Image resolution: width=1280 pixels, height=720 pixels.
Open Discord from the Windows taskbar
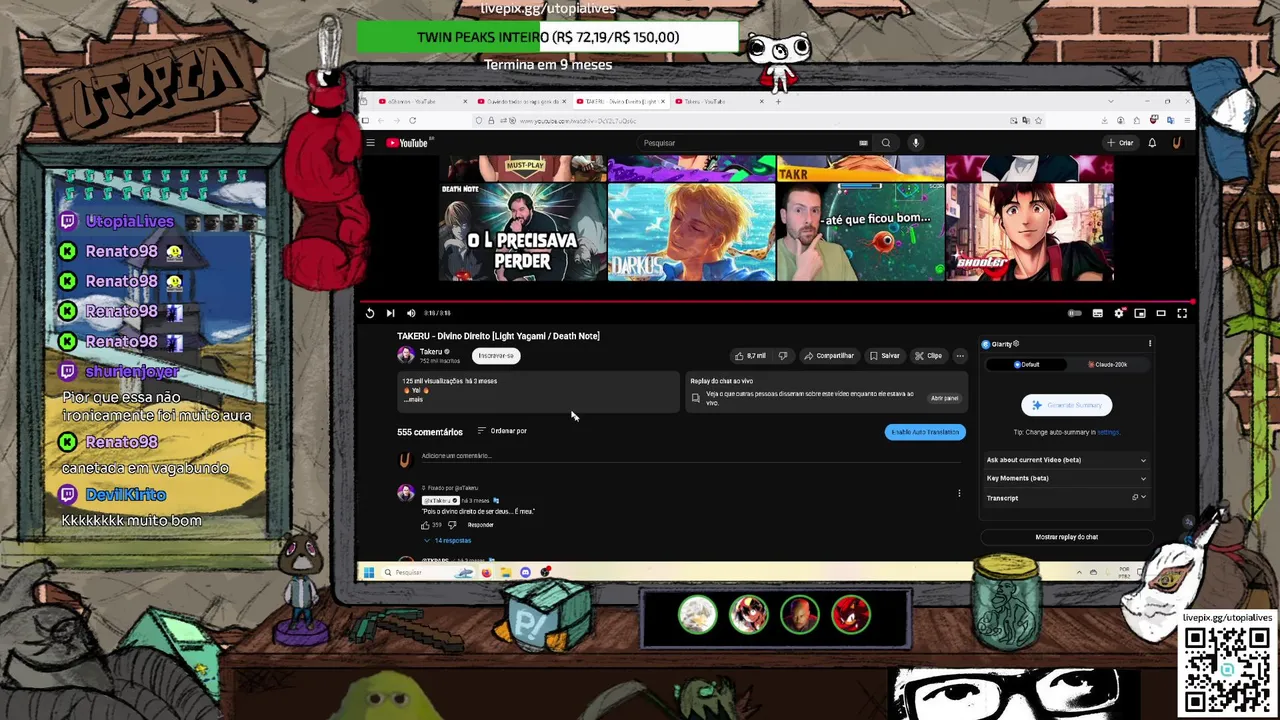click(525, 573)
